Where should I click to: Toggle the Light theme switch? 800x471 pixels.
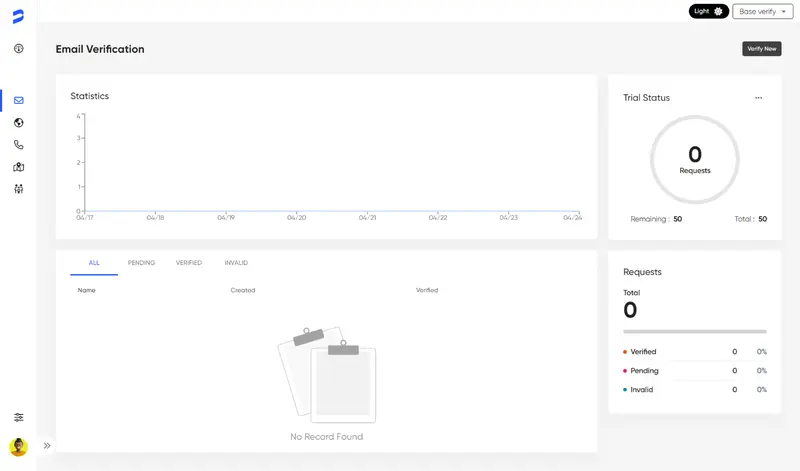(709, 11)
